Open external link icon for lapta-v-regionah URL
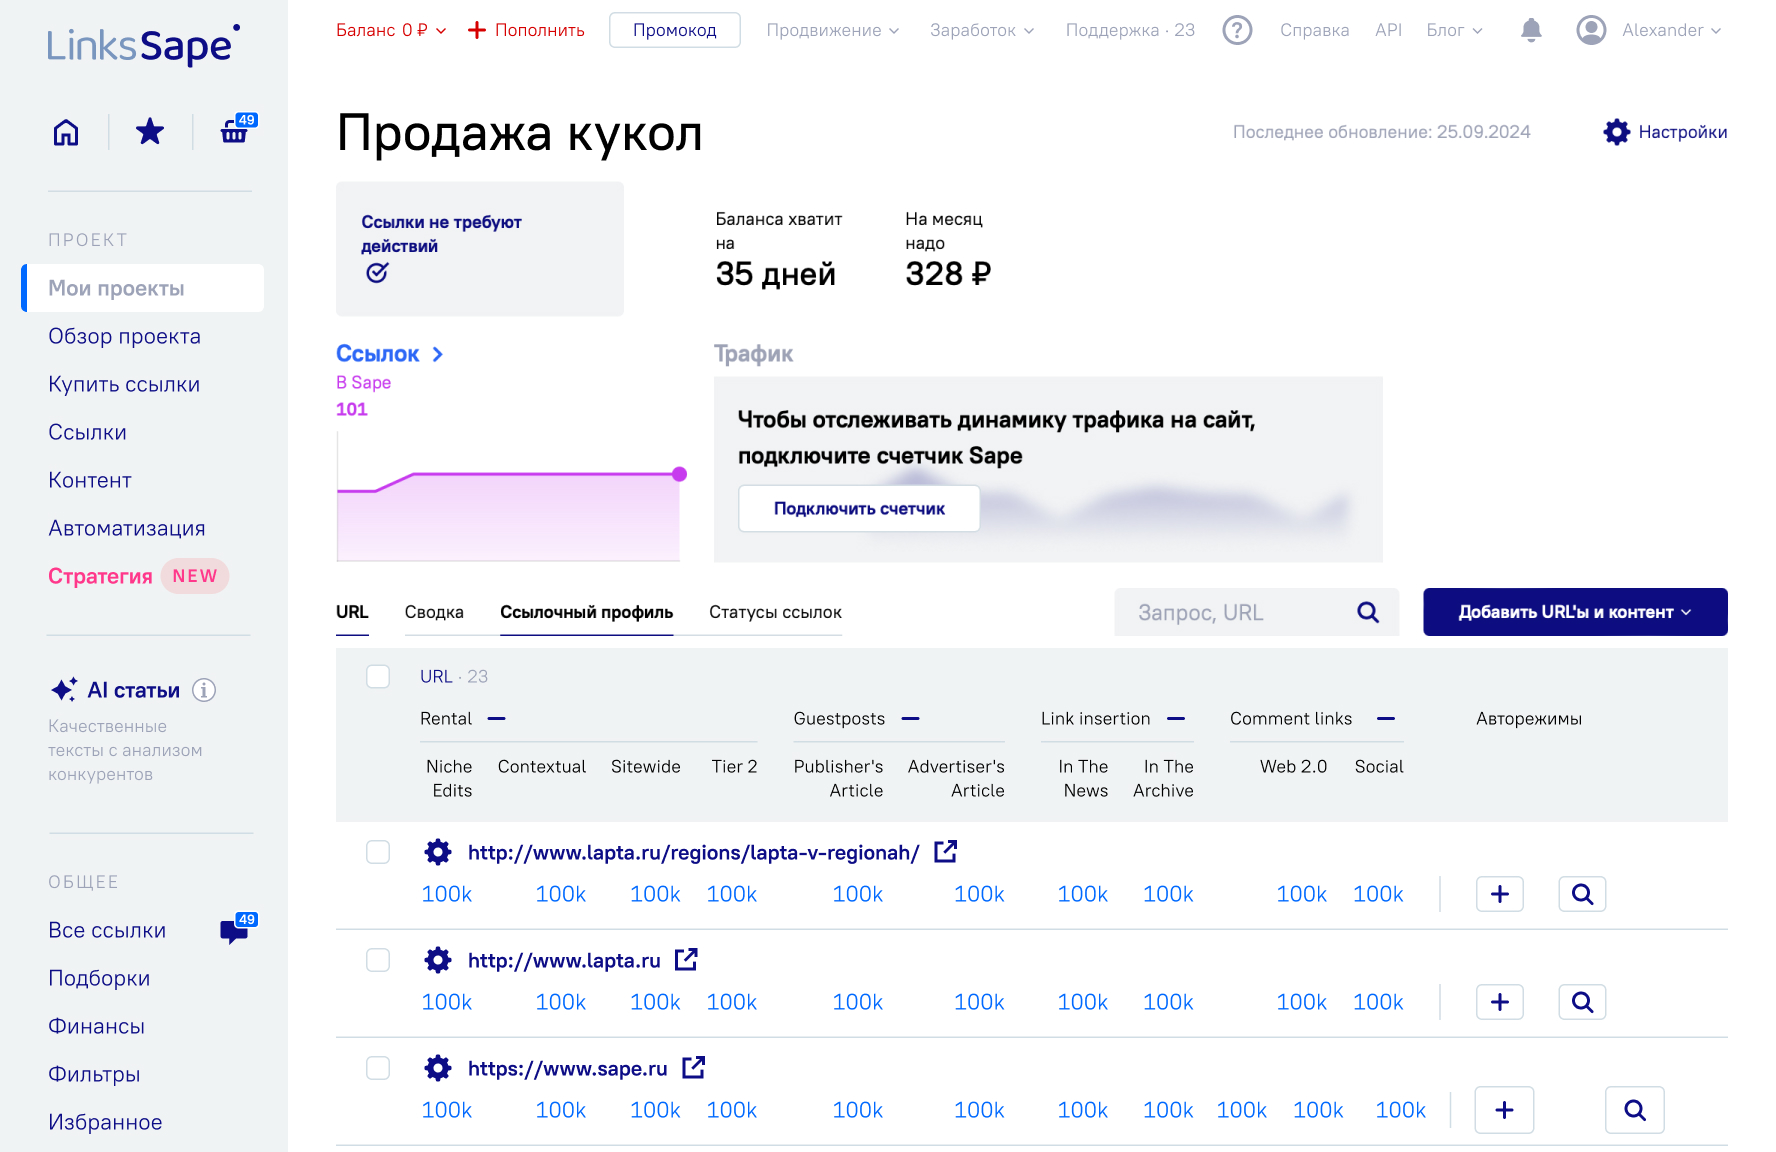This screenshot has height=1152, width=1776. (x=945, y=851)
